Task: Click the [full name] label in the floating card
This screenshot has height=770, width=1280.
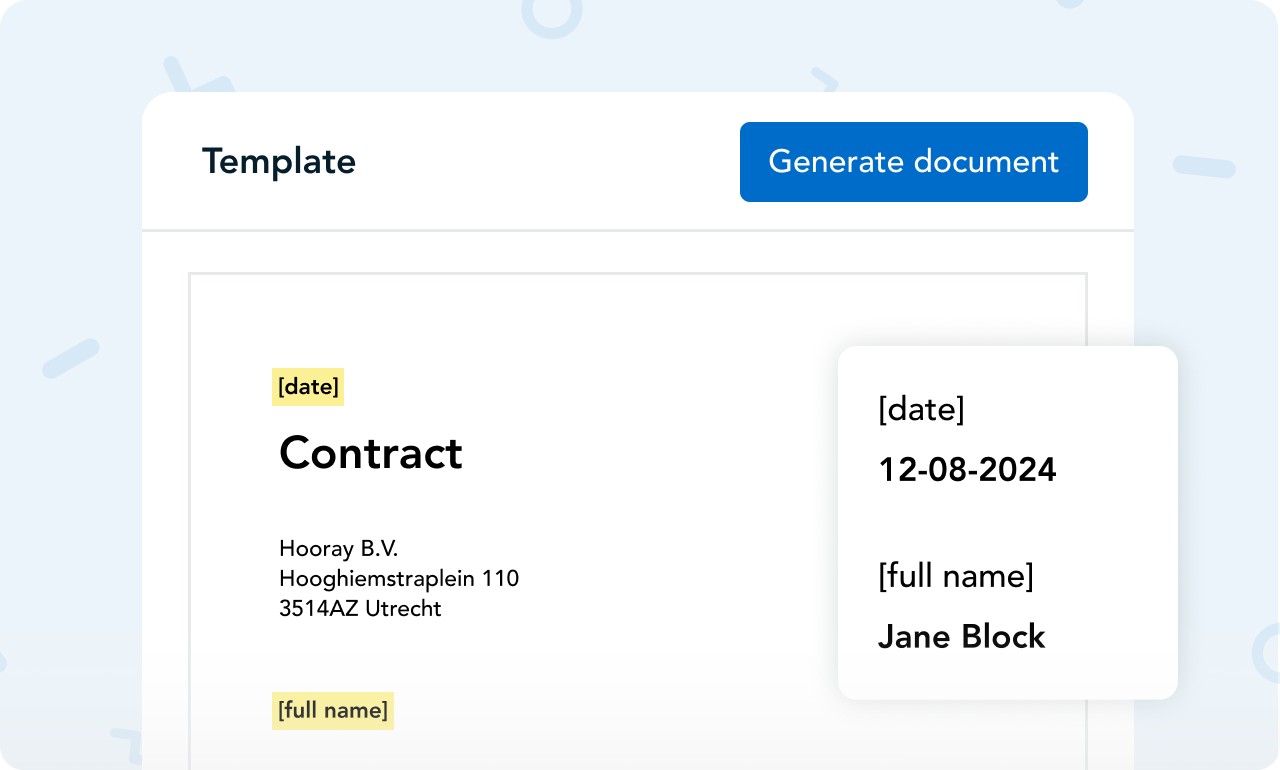Action: pos(955,576)
